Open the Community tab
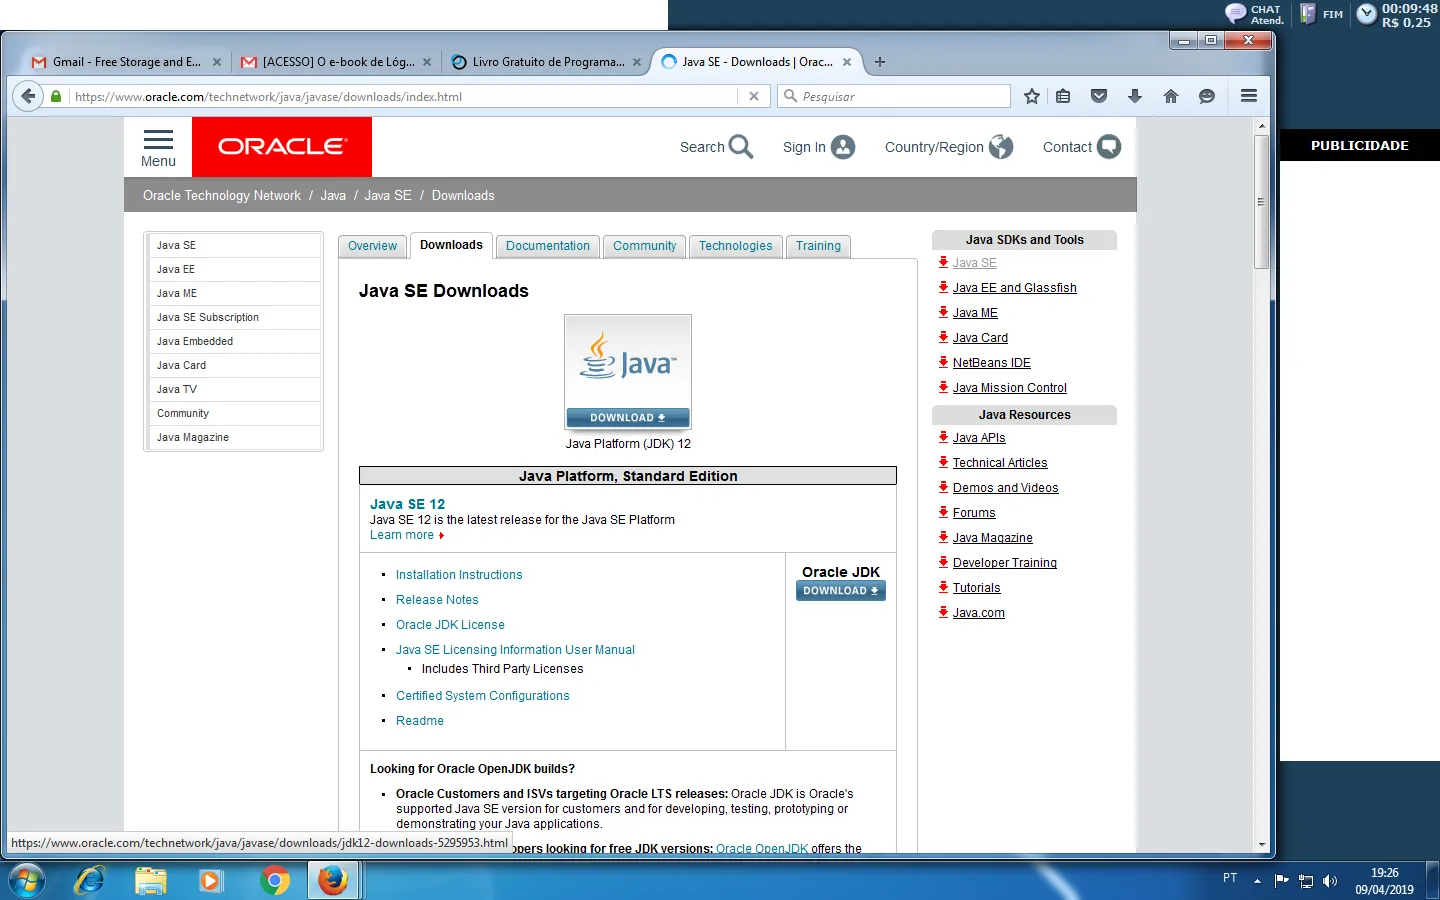The width and height of the screenshot is (1440, 900). tap(645, 246)
